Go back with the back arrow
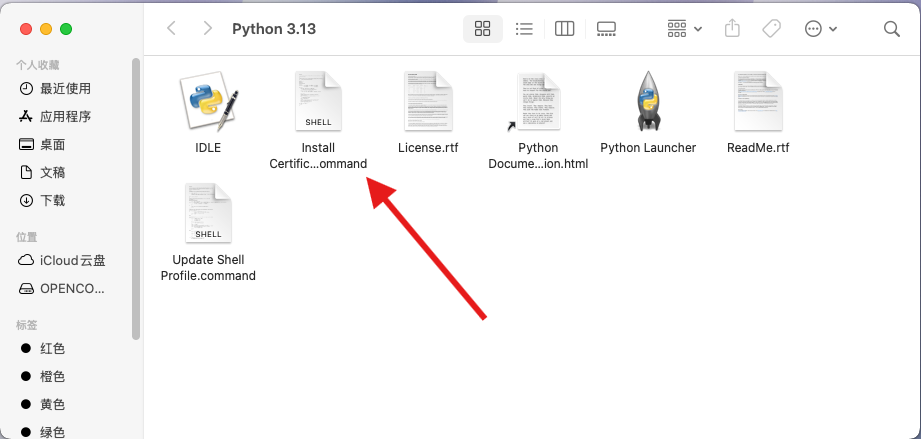Image resolution: width=921 pixels, height=439 pixels. [x=171, y=29]
